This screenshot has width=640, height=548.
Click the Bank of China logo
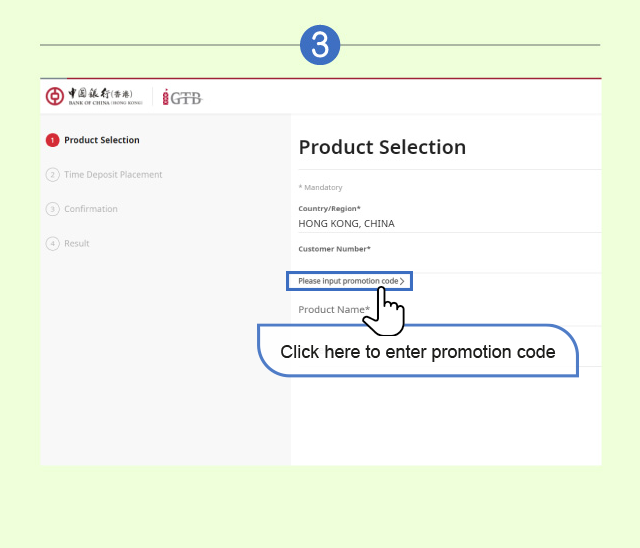click(x=95, y=96)
